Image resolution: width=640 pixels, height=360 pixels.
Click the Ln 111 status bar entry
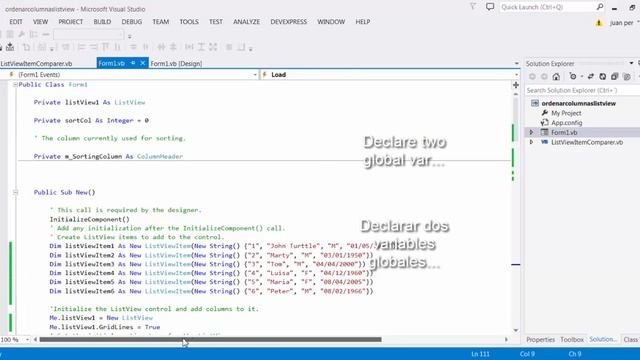point(480,354)
